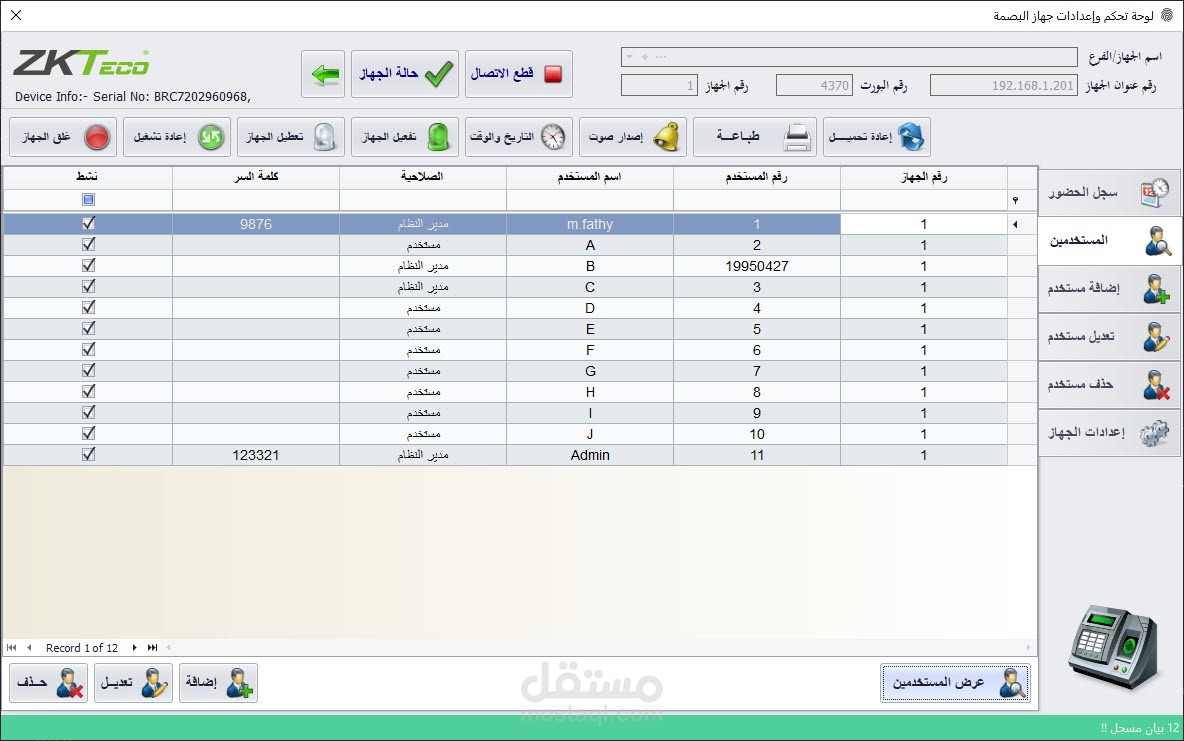This screenshot has width=1184, height=741.
Task: Toggle active checkbox for user A
Action: coord(88,245)
